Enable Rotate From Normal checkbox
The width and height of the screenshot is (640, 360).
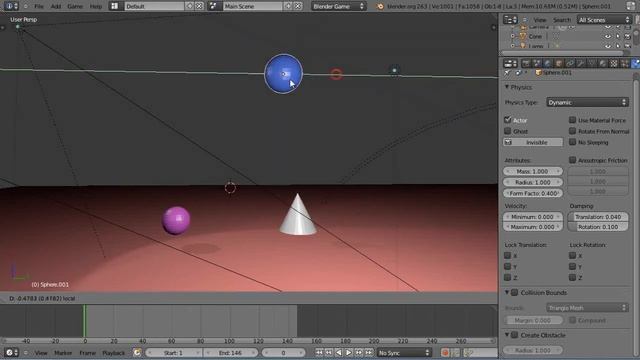pos(572,131)
